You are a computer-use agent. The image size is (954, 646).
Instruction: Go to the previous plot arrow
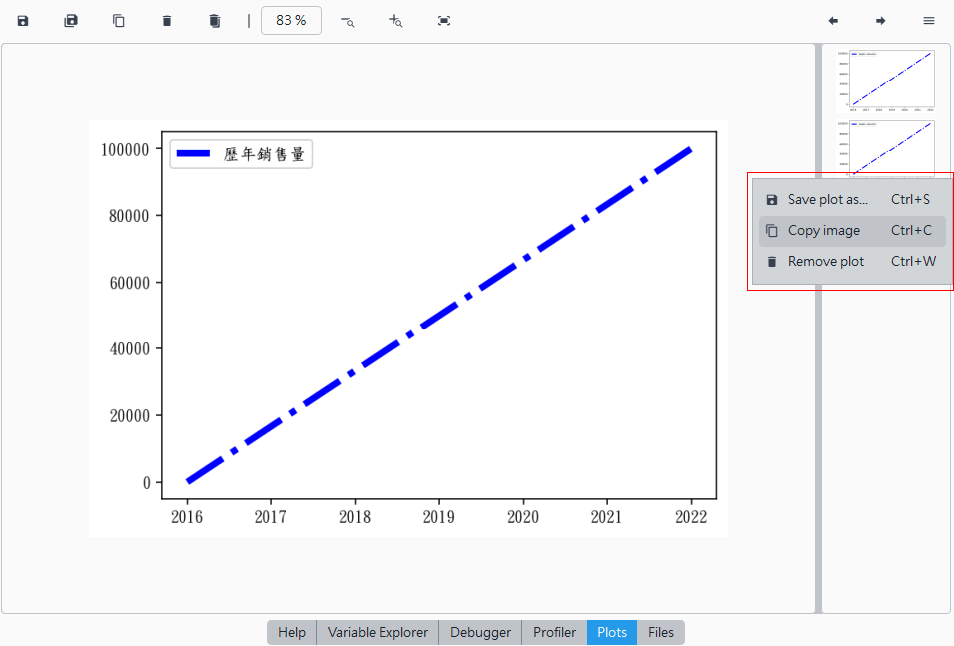(833, 21)
